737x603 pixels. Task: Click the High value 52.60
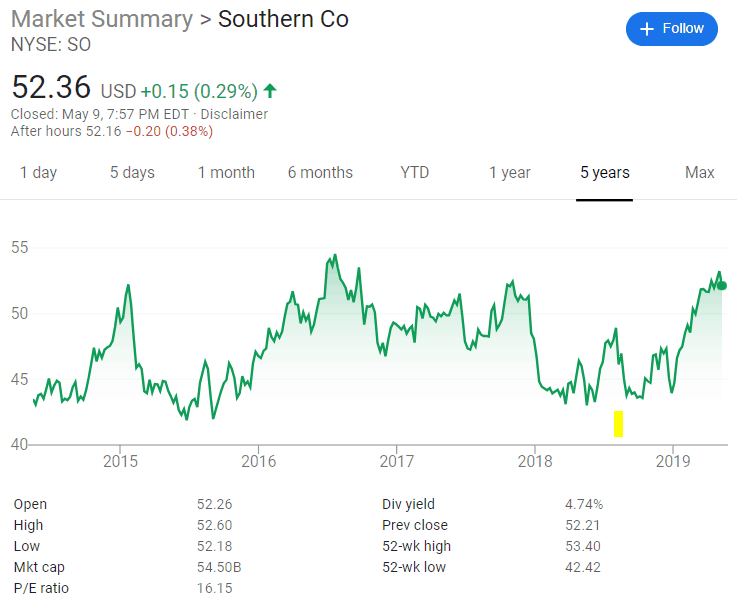click(214, 525)
